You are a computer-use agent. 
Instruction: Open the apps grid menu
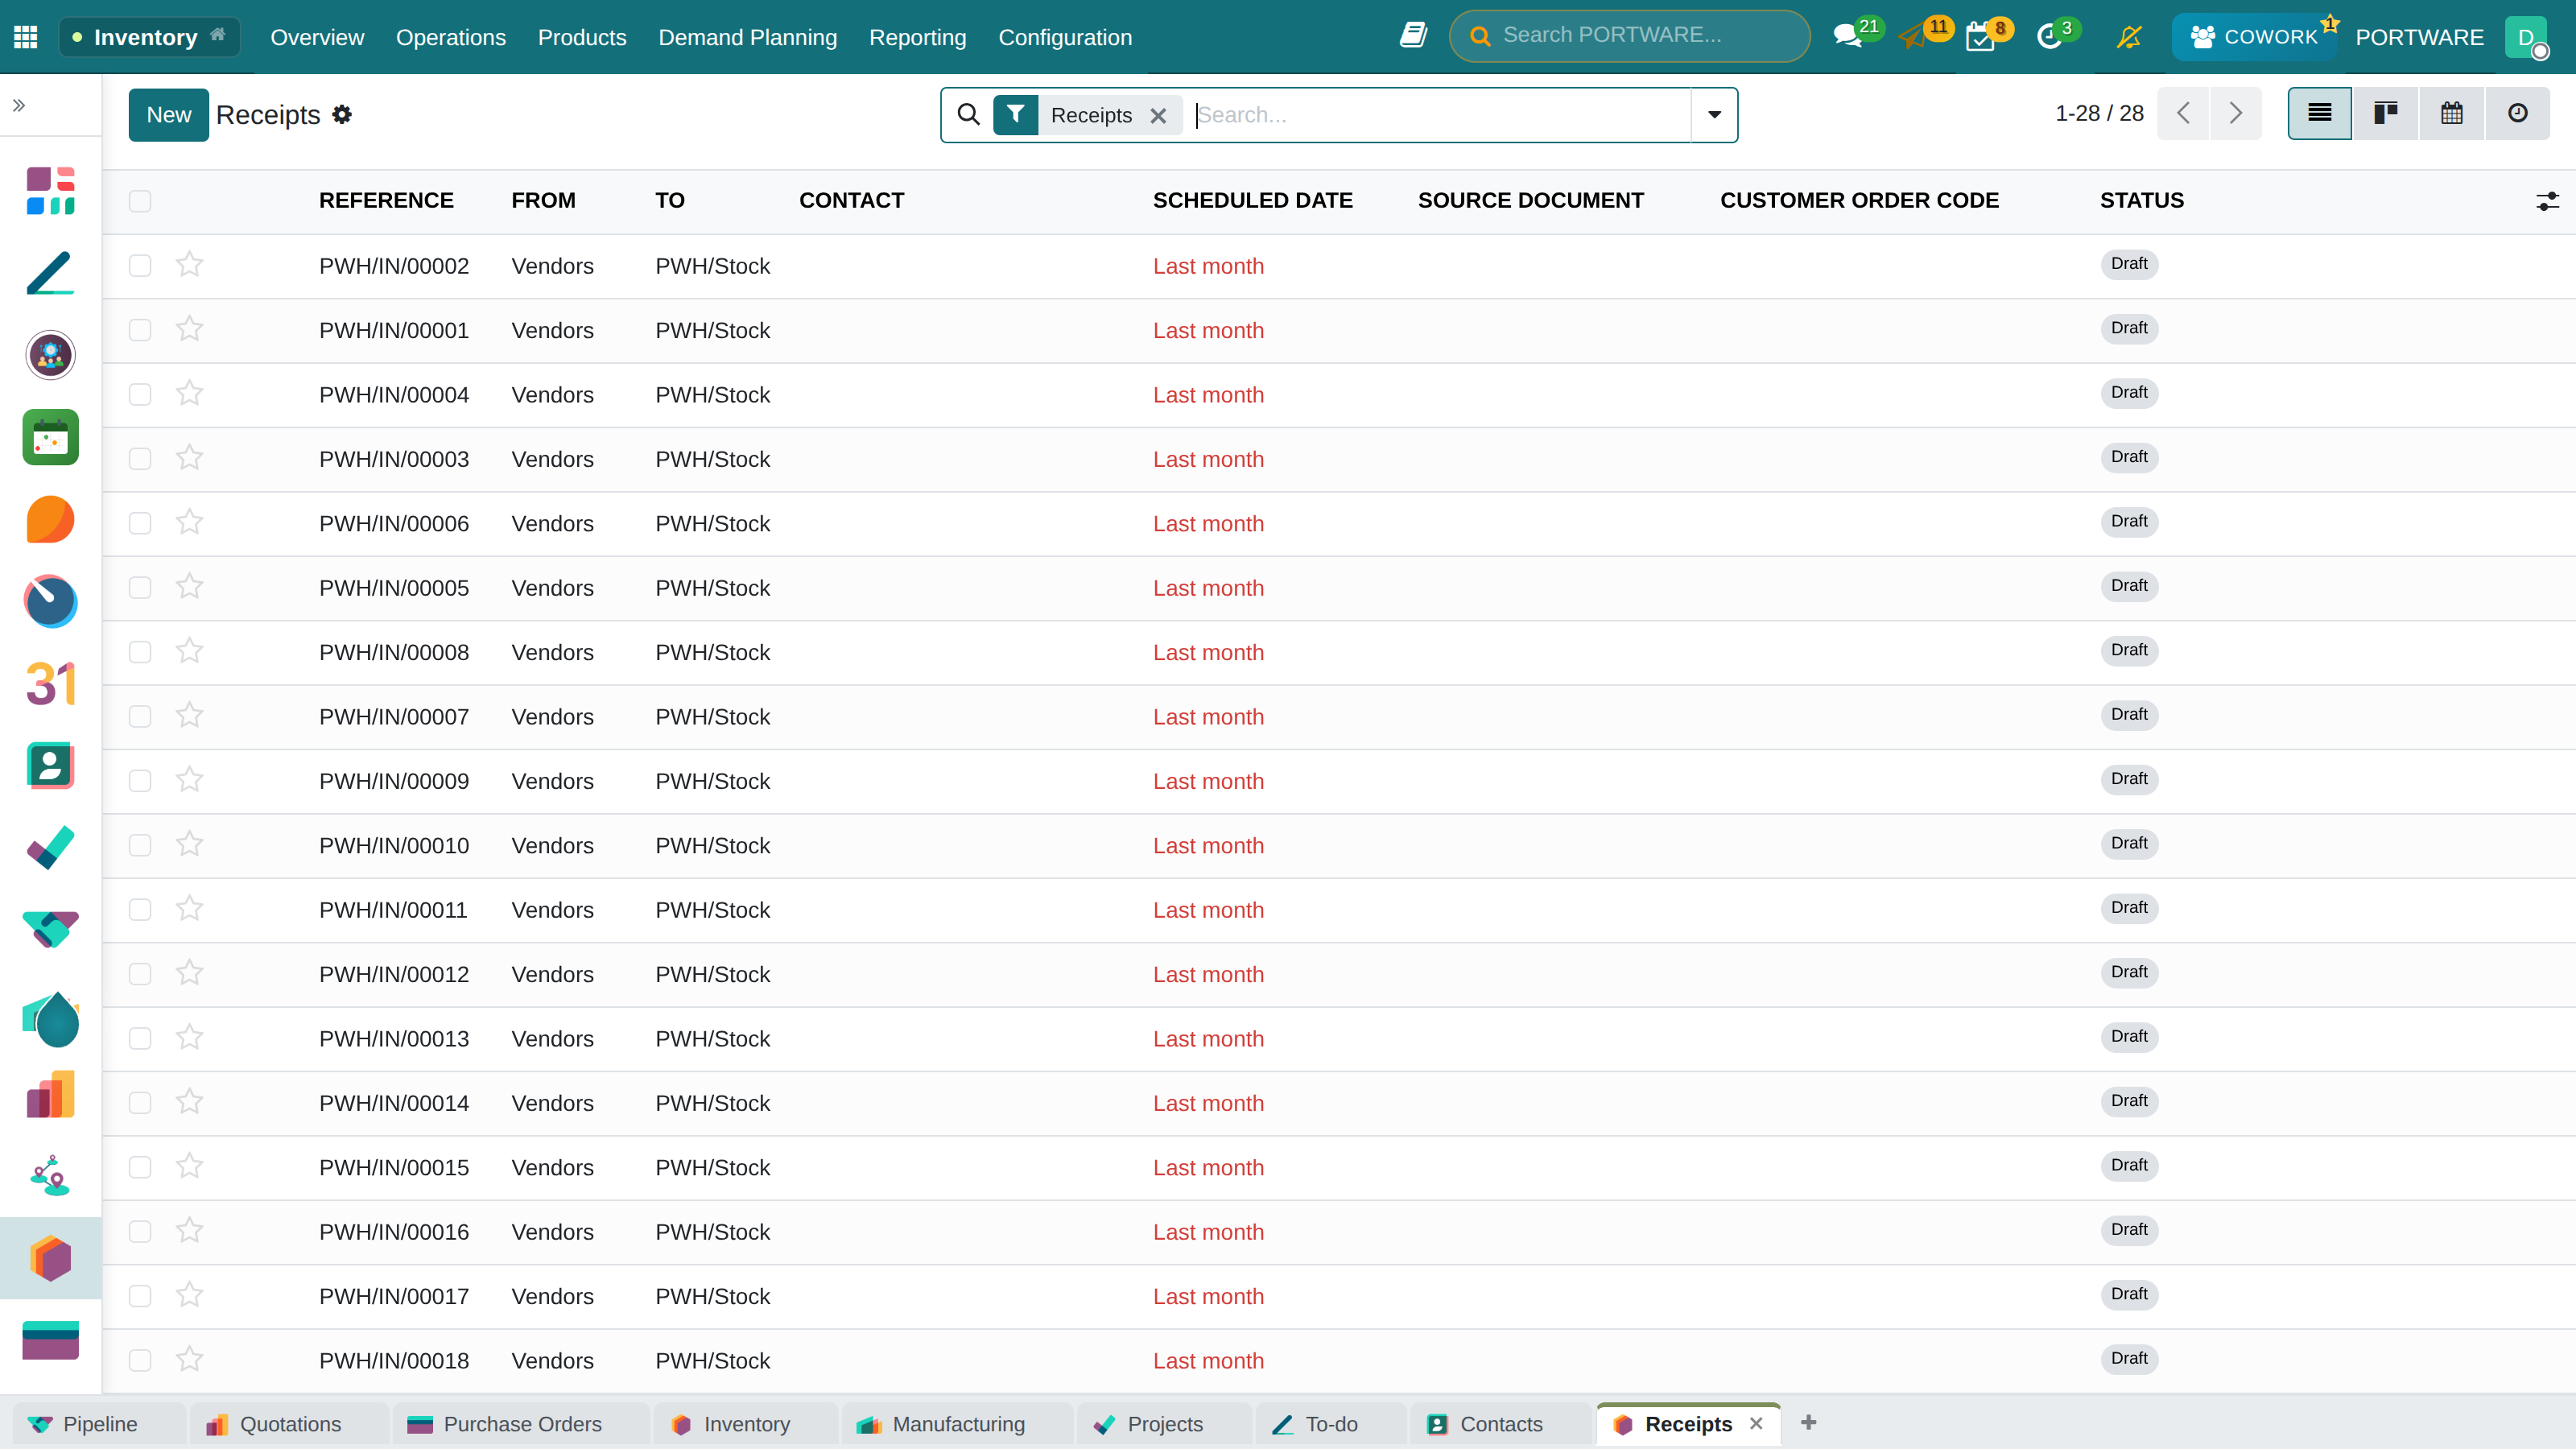click(26, 37)
